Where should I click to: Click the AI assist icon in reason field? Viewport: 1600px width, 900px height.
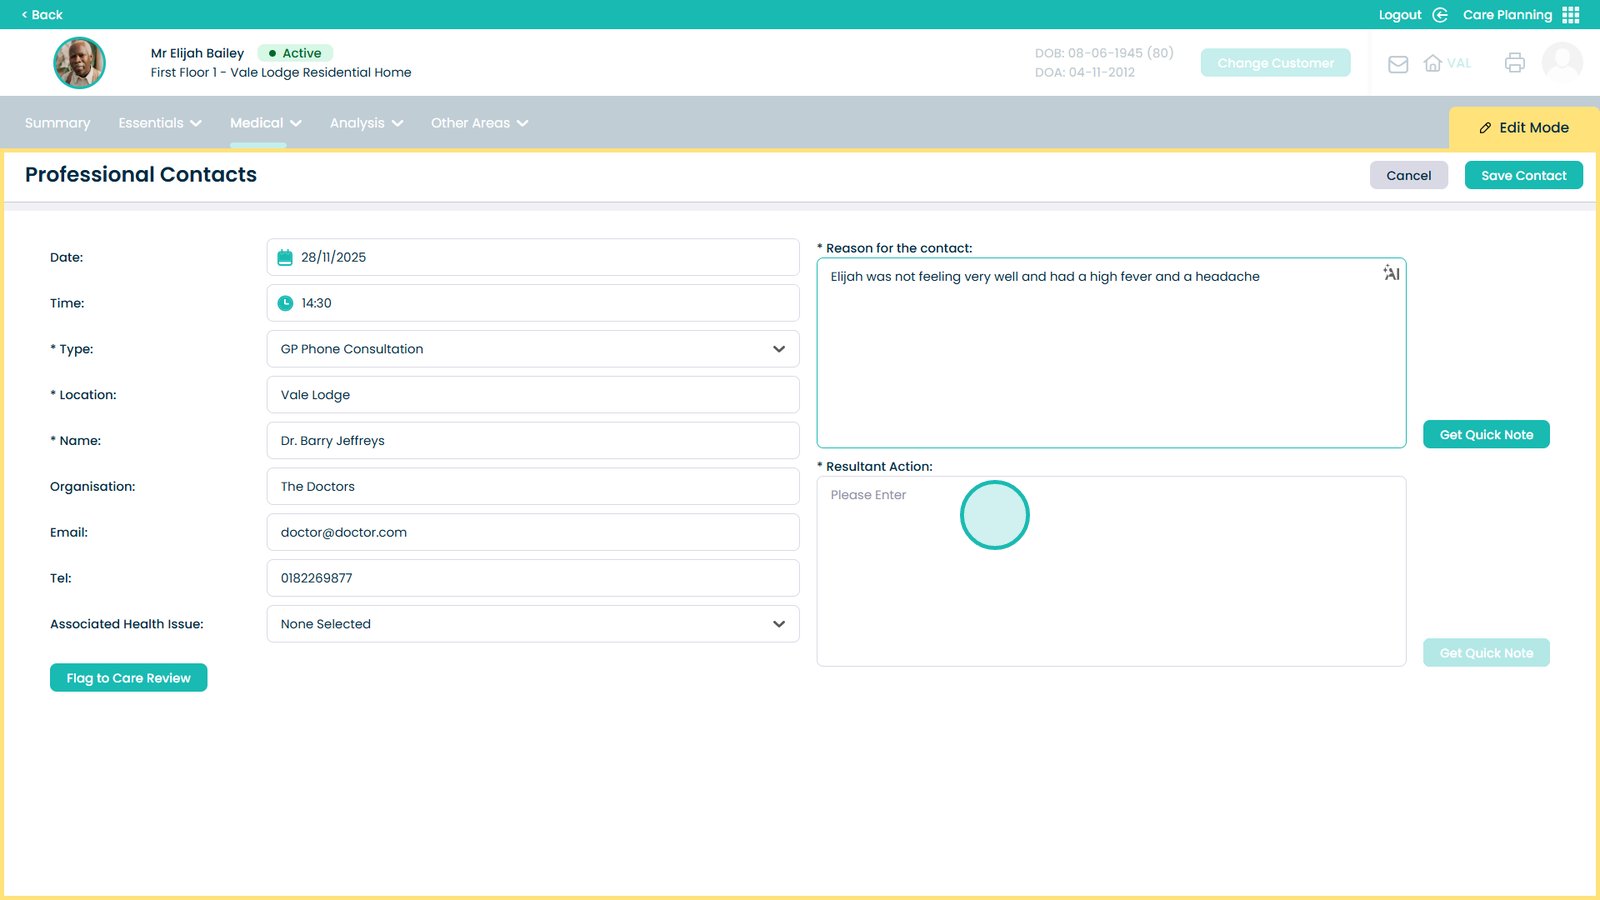pyautogui.click(x=1391, y=273)
